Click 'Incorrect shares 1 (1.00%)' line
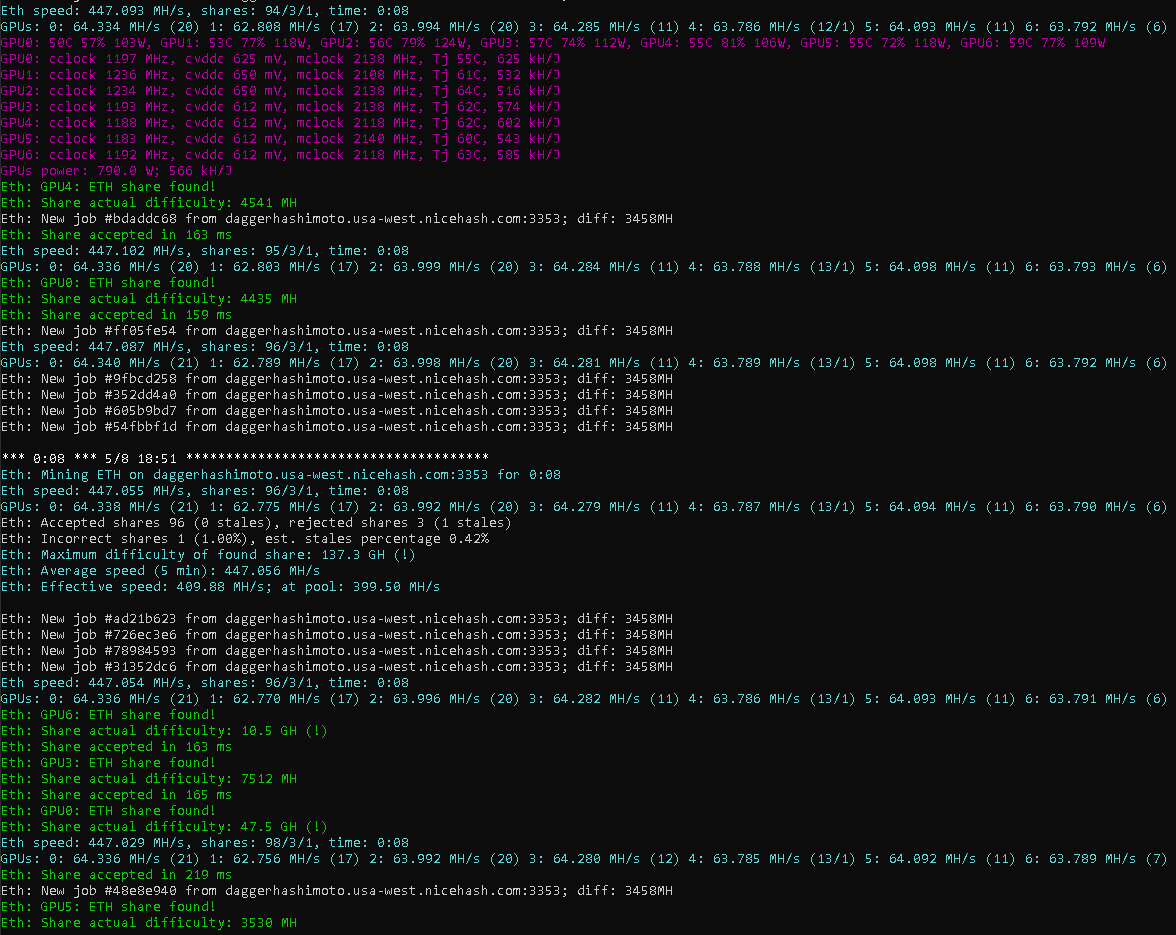The width and height of the screenshot is (1176, 935). [x=244, y=538]
